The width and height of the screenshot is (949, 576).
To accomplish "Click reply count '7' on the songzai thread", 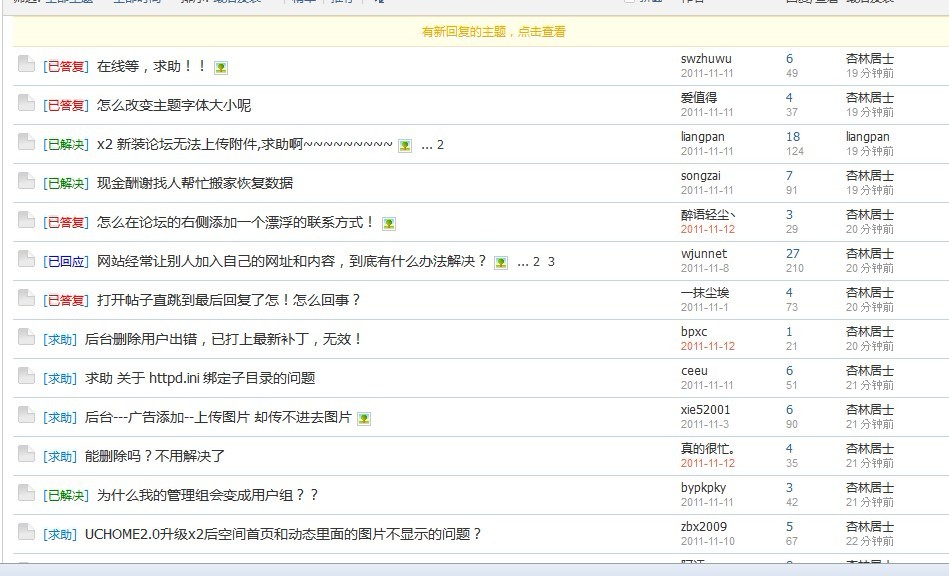I will coord(789,175).
